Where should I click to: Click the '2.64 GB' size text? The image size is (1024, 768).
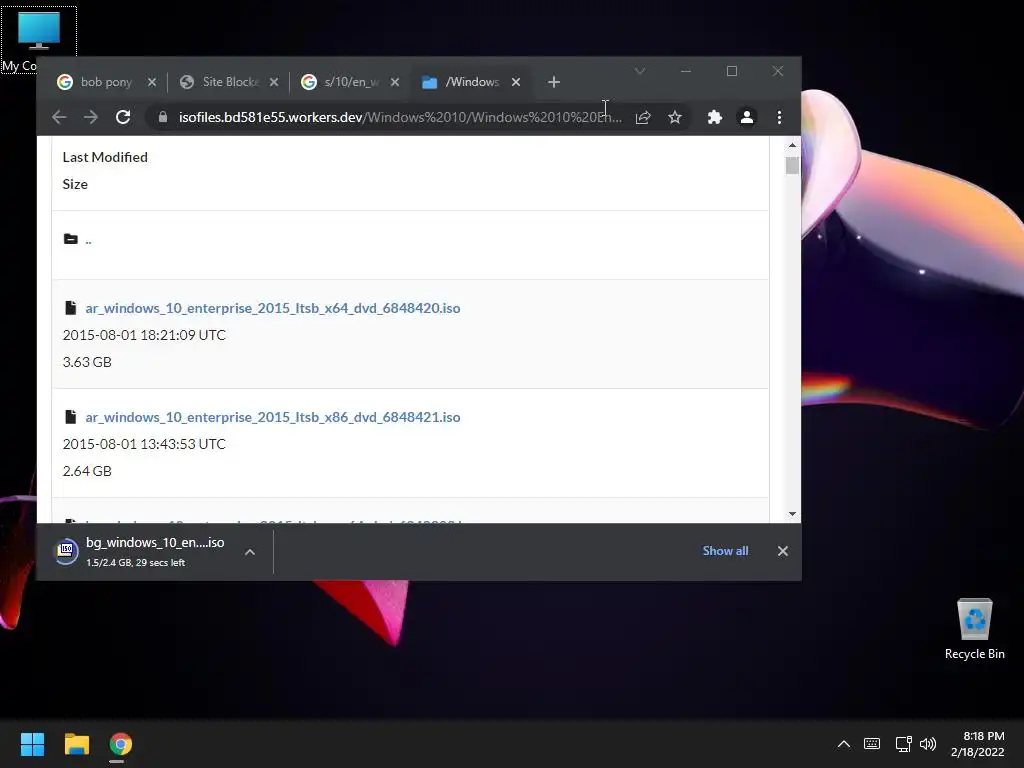click(87, 471)
